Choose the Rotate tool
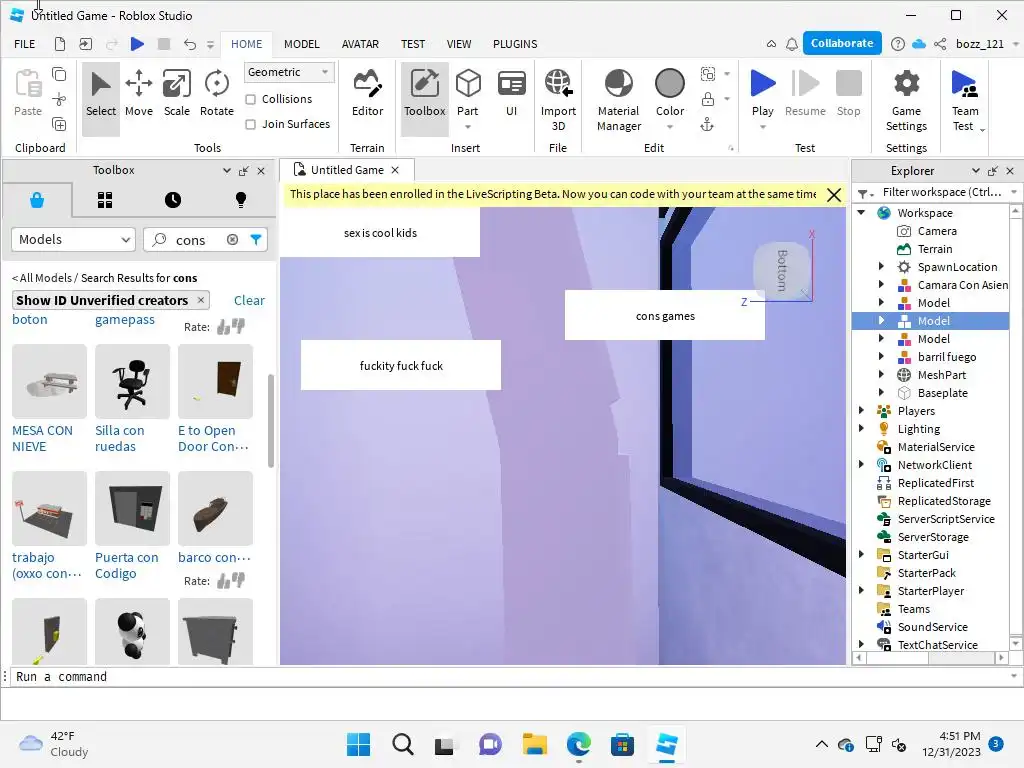This screenshot has height=768, width=1024. [216, 95]
